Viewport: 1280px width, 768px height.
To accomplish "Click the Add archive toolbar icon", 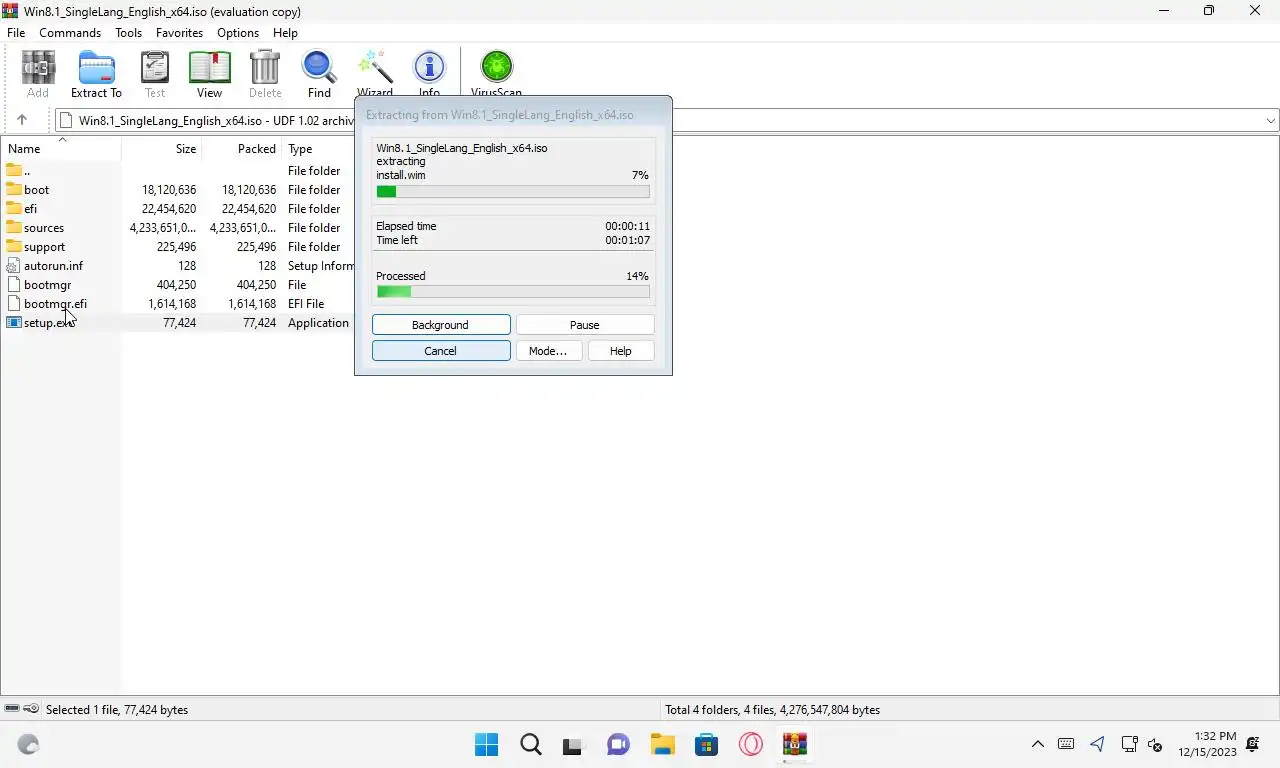I will tap(38, 74).
